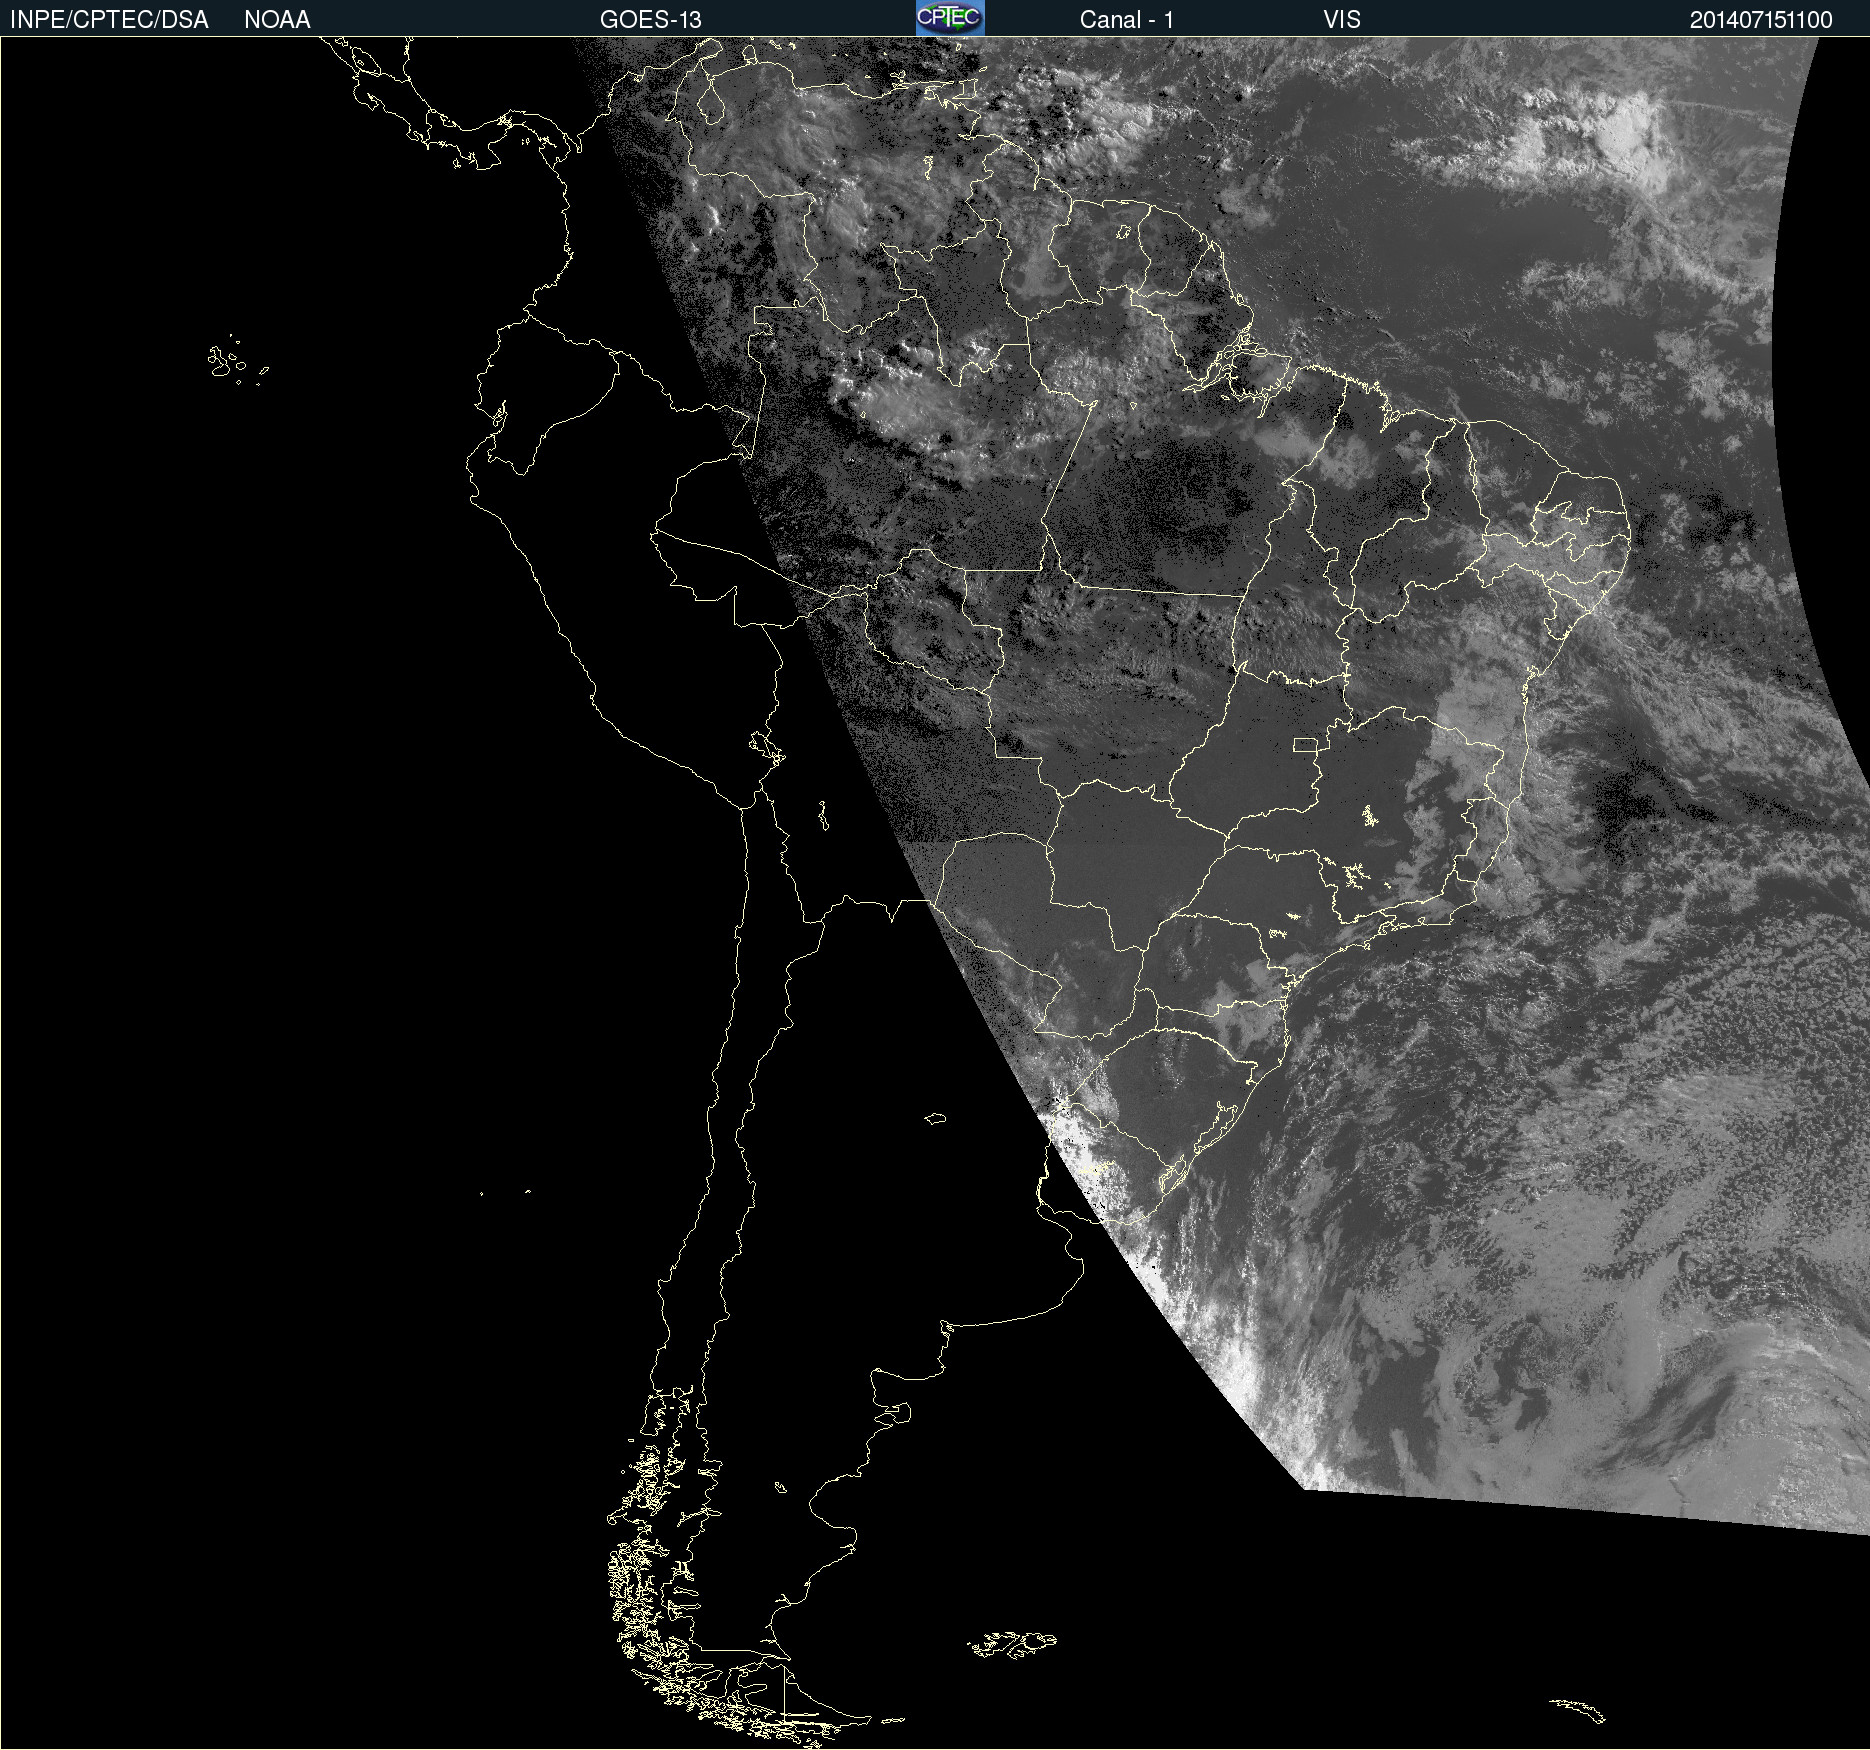
Task: Select the Mar Chiquita lagoon outline
Action: [x=935, y=1118]
